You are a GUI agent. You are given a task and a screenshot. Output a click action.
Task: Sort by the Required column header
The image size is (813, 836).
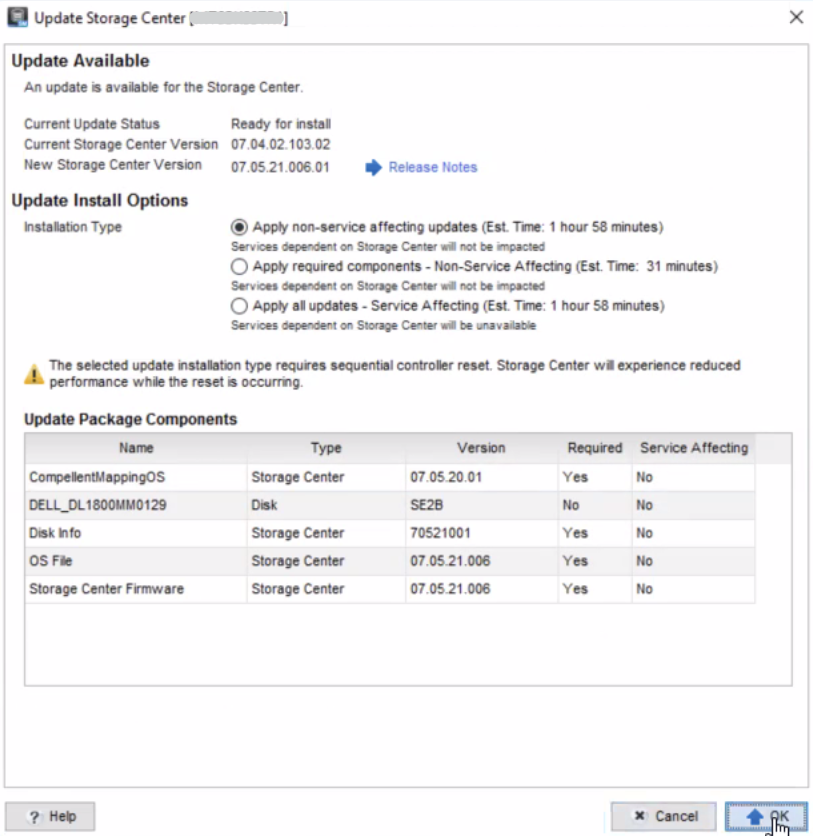tap(595, 448)
